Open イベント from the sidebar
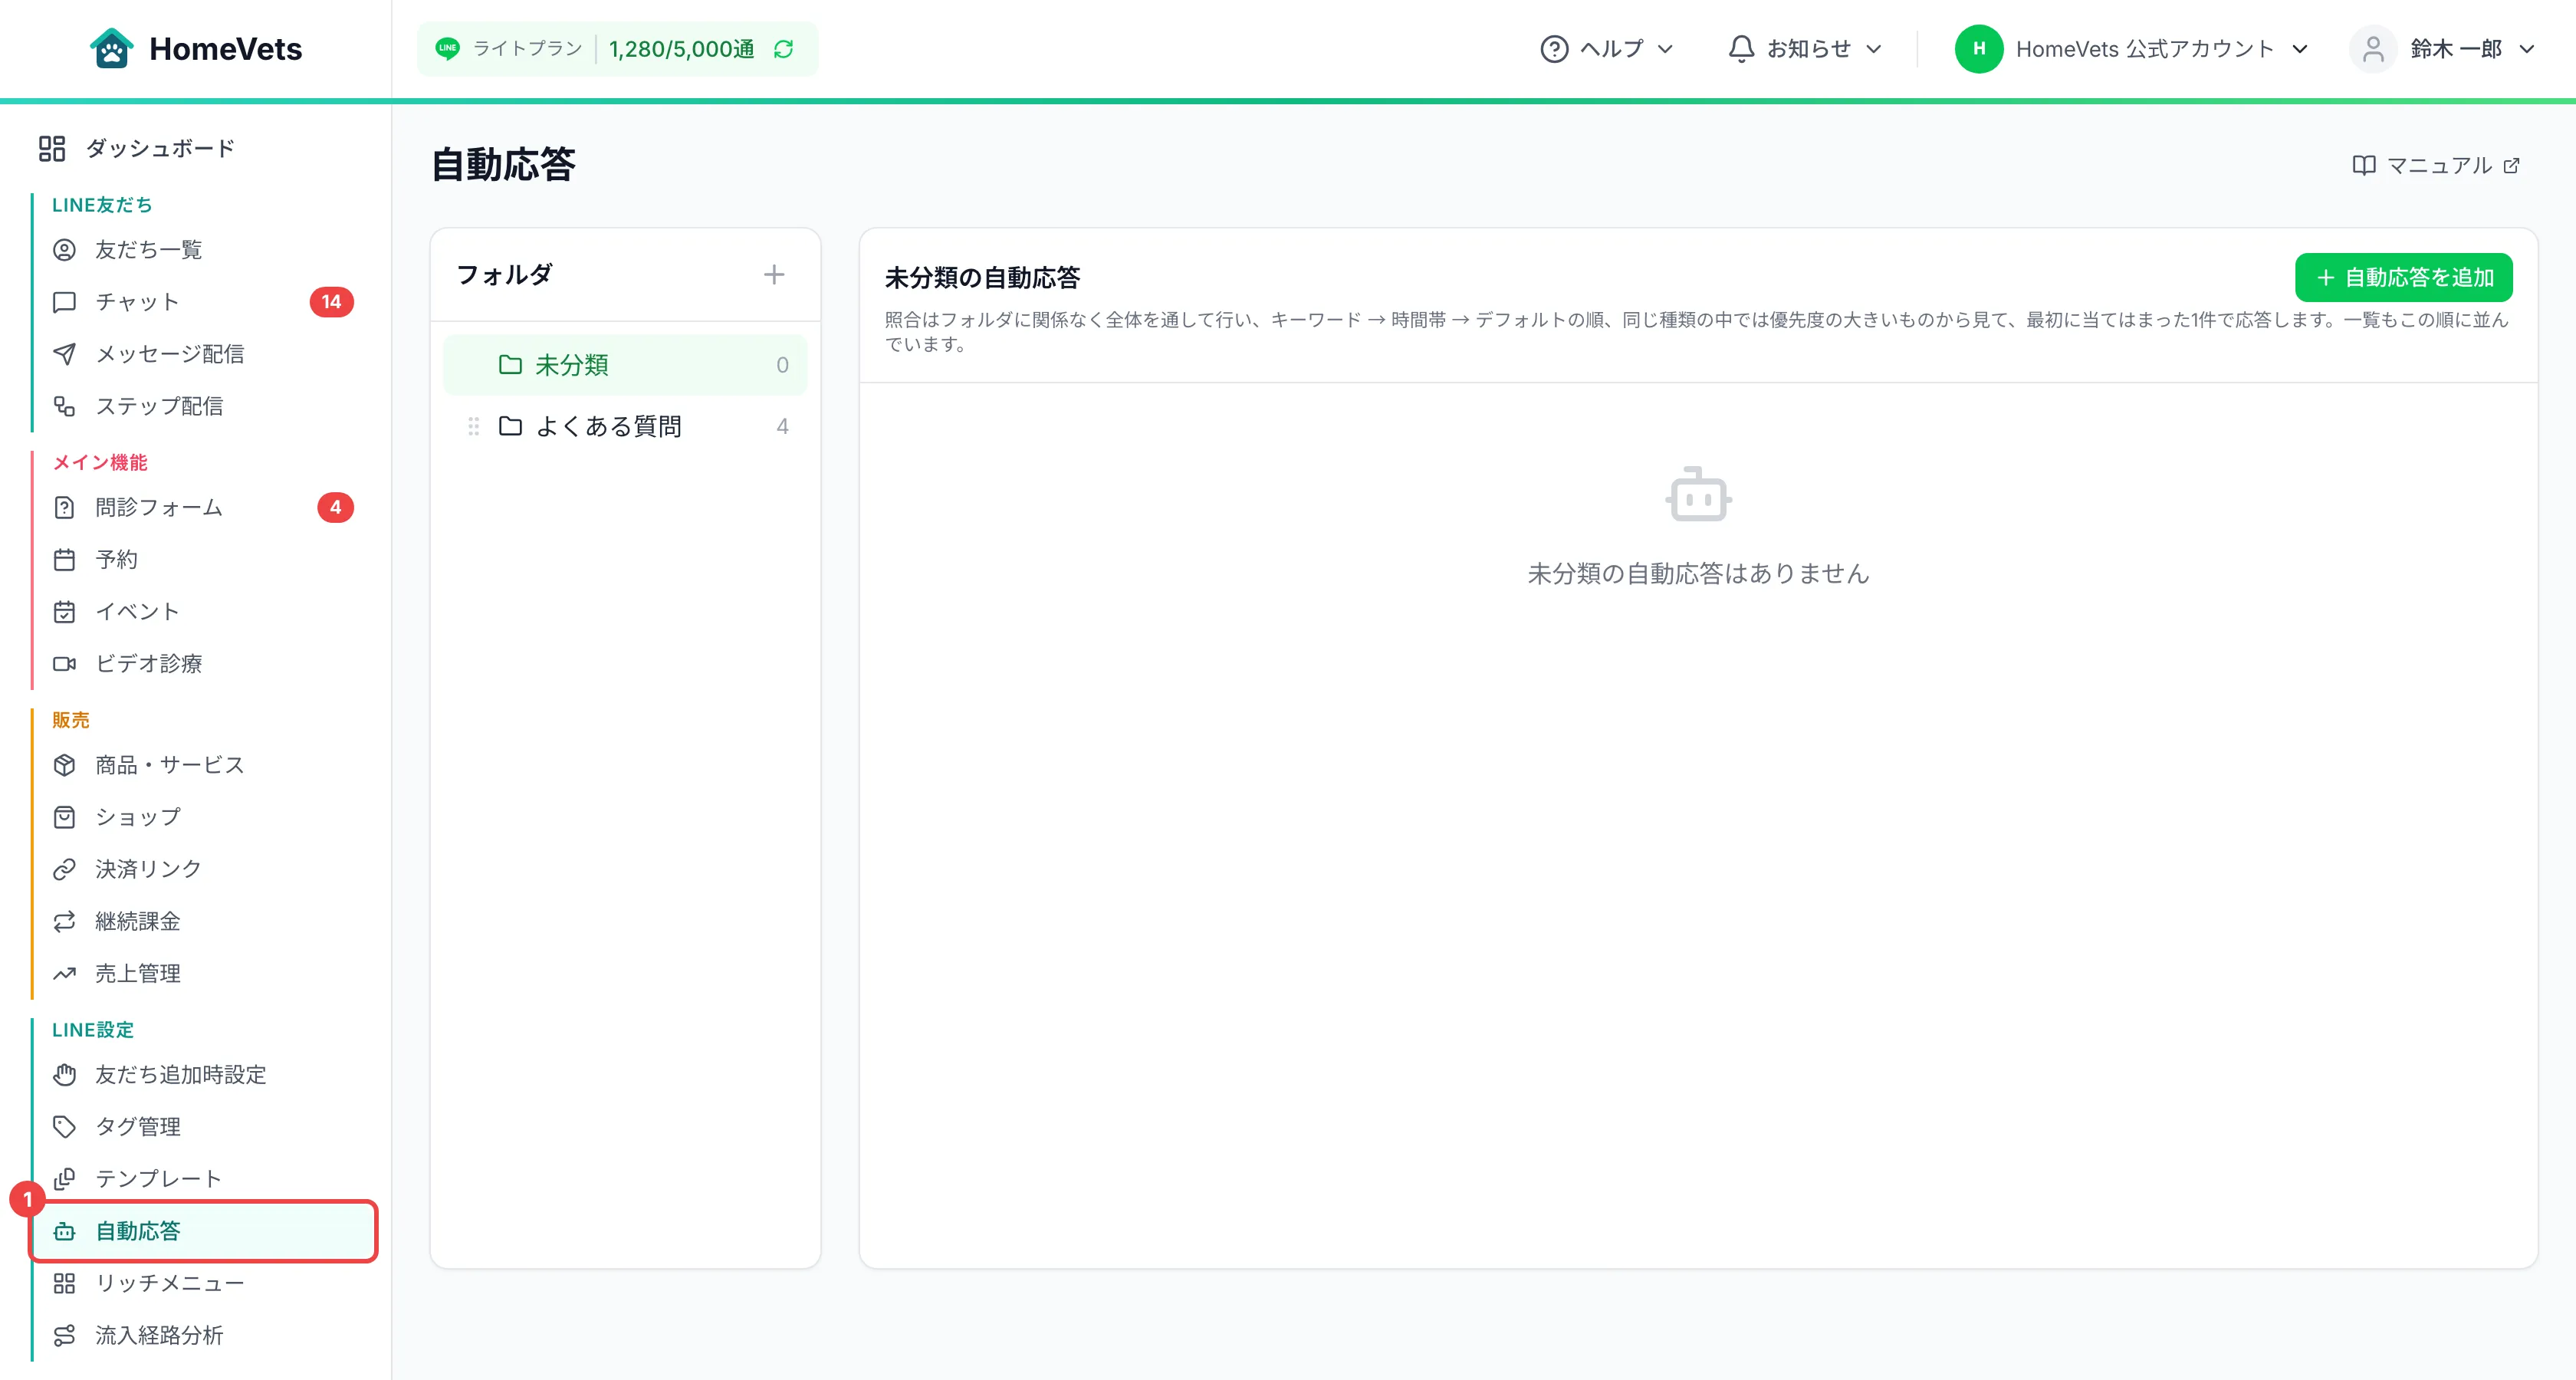 tap(203, 611)
